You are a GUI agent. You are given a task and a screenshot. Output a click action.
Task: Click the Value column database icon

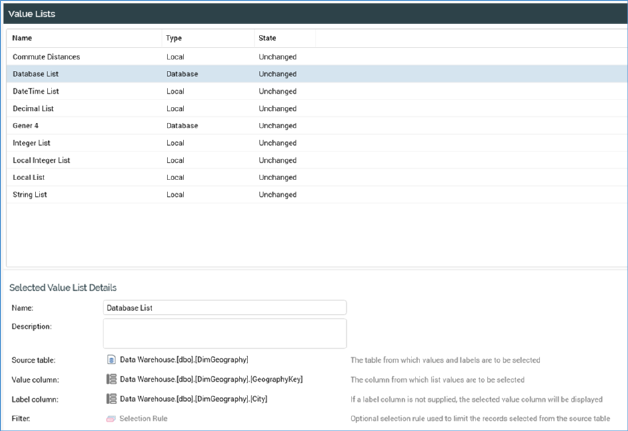click(111, 379)
